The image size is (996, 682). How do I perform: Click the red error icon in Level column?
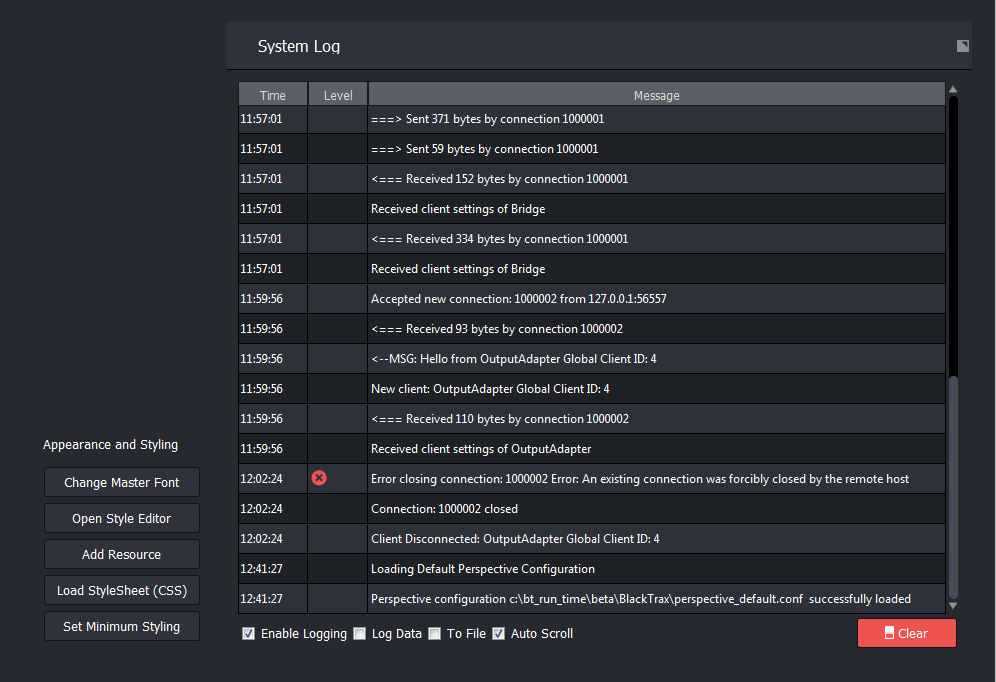319,478
